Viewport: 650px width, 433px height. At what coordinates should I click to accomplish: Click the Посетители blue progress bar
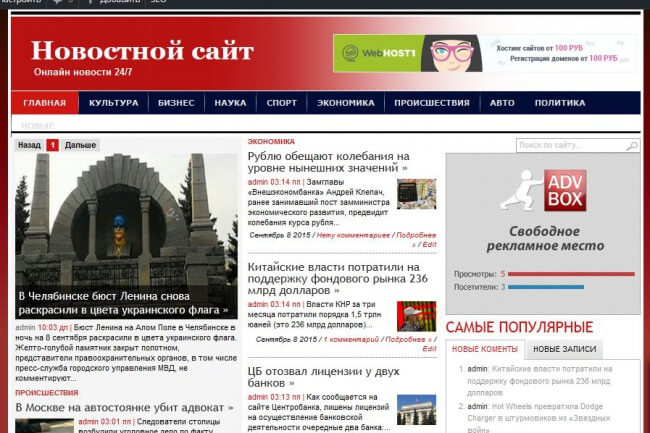click(x=546, y=287)
